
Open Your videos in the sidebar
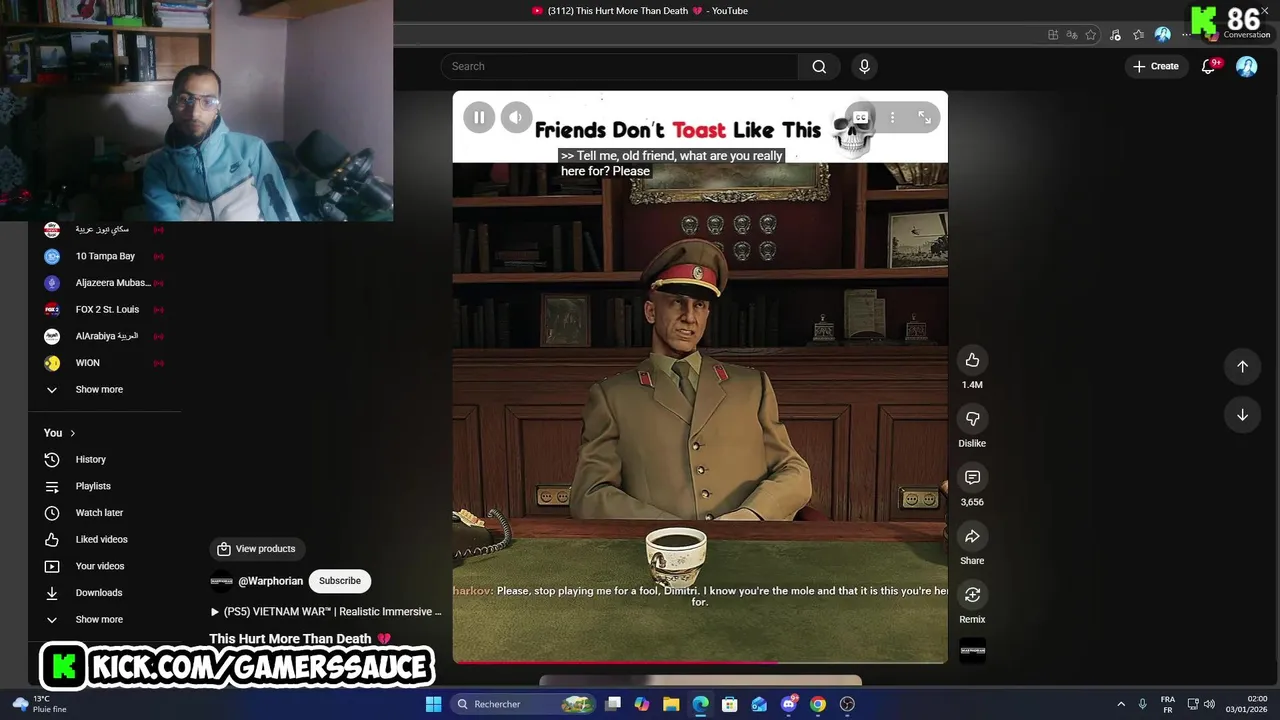[99, 566]
